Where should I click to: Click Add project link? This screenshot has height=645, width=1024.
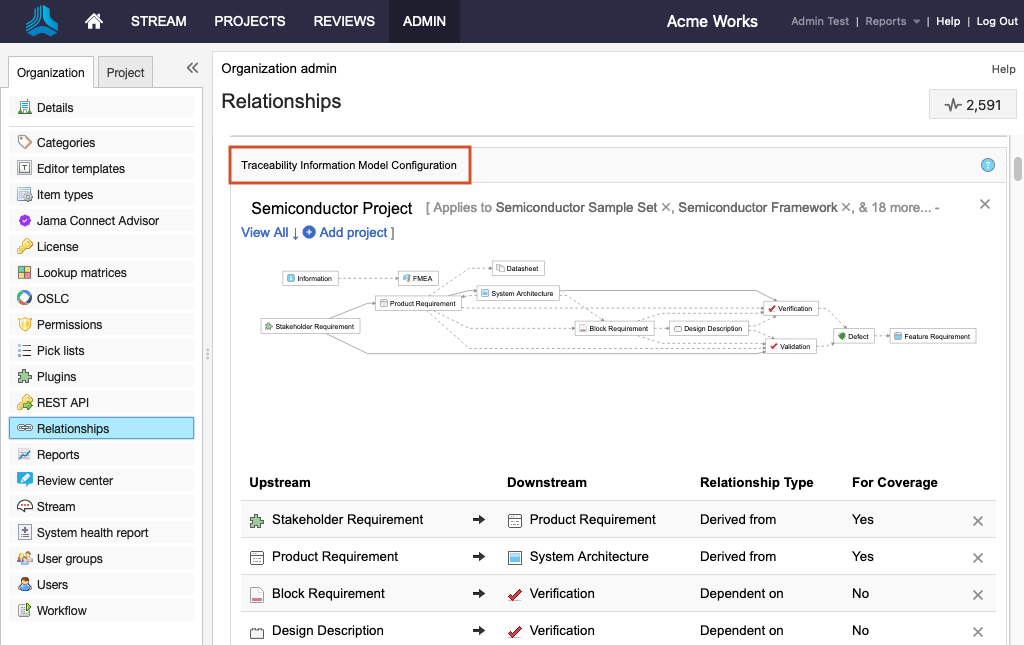(x=352, y=233)
